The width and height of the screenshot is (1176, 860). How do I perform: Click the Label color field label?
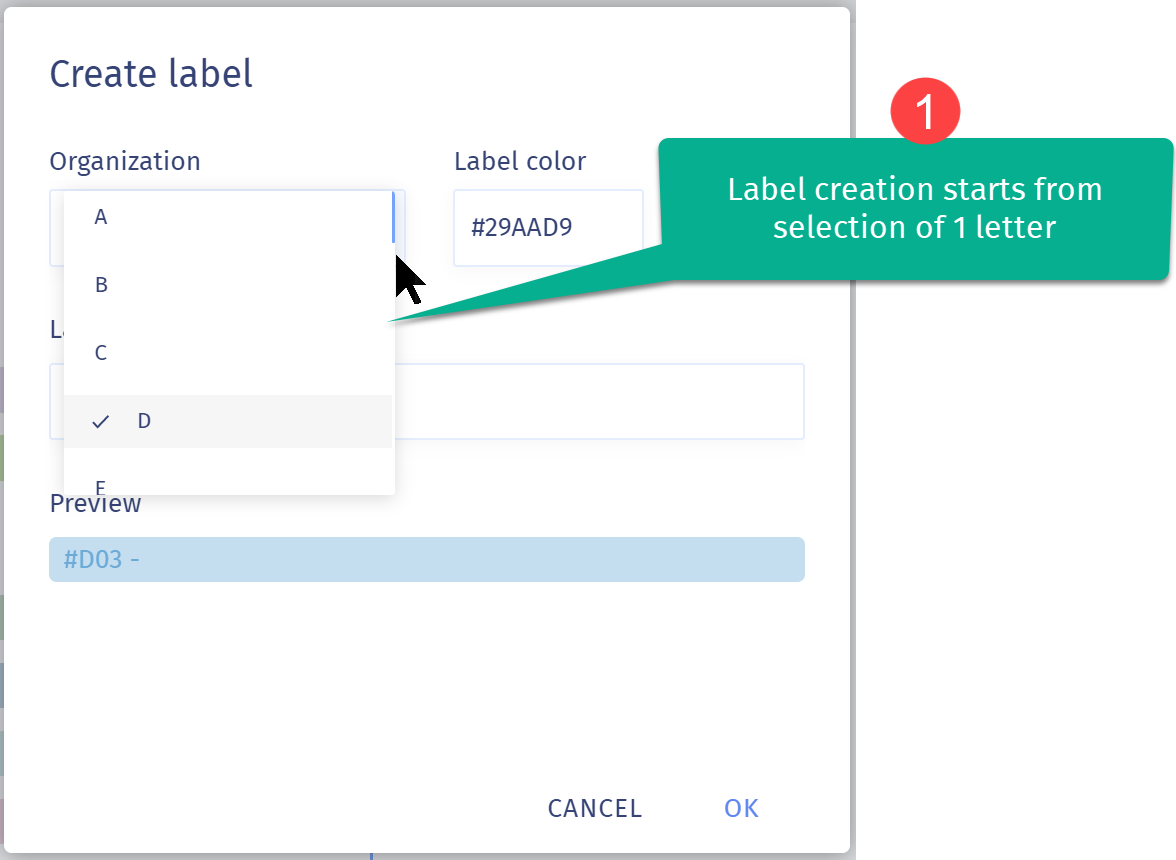click(520, 161)
